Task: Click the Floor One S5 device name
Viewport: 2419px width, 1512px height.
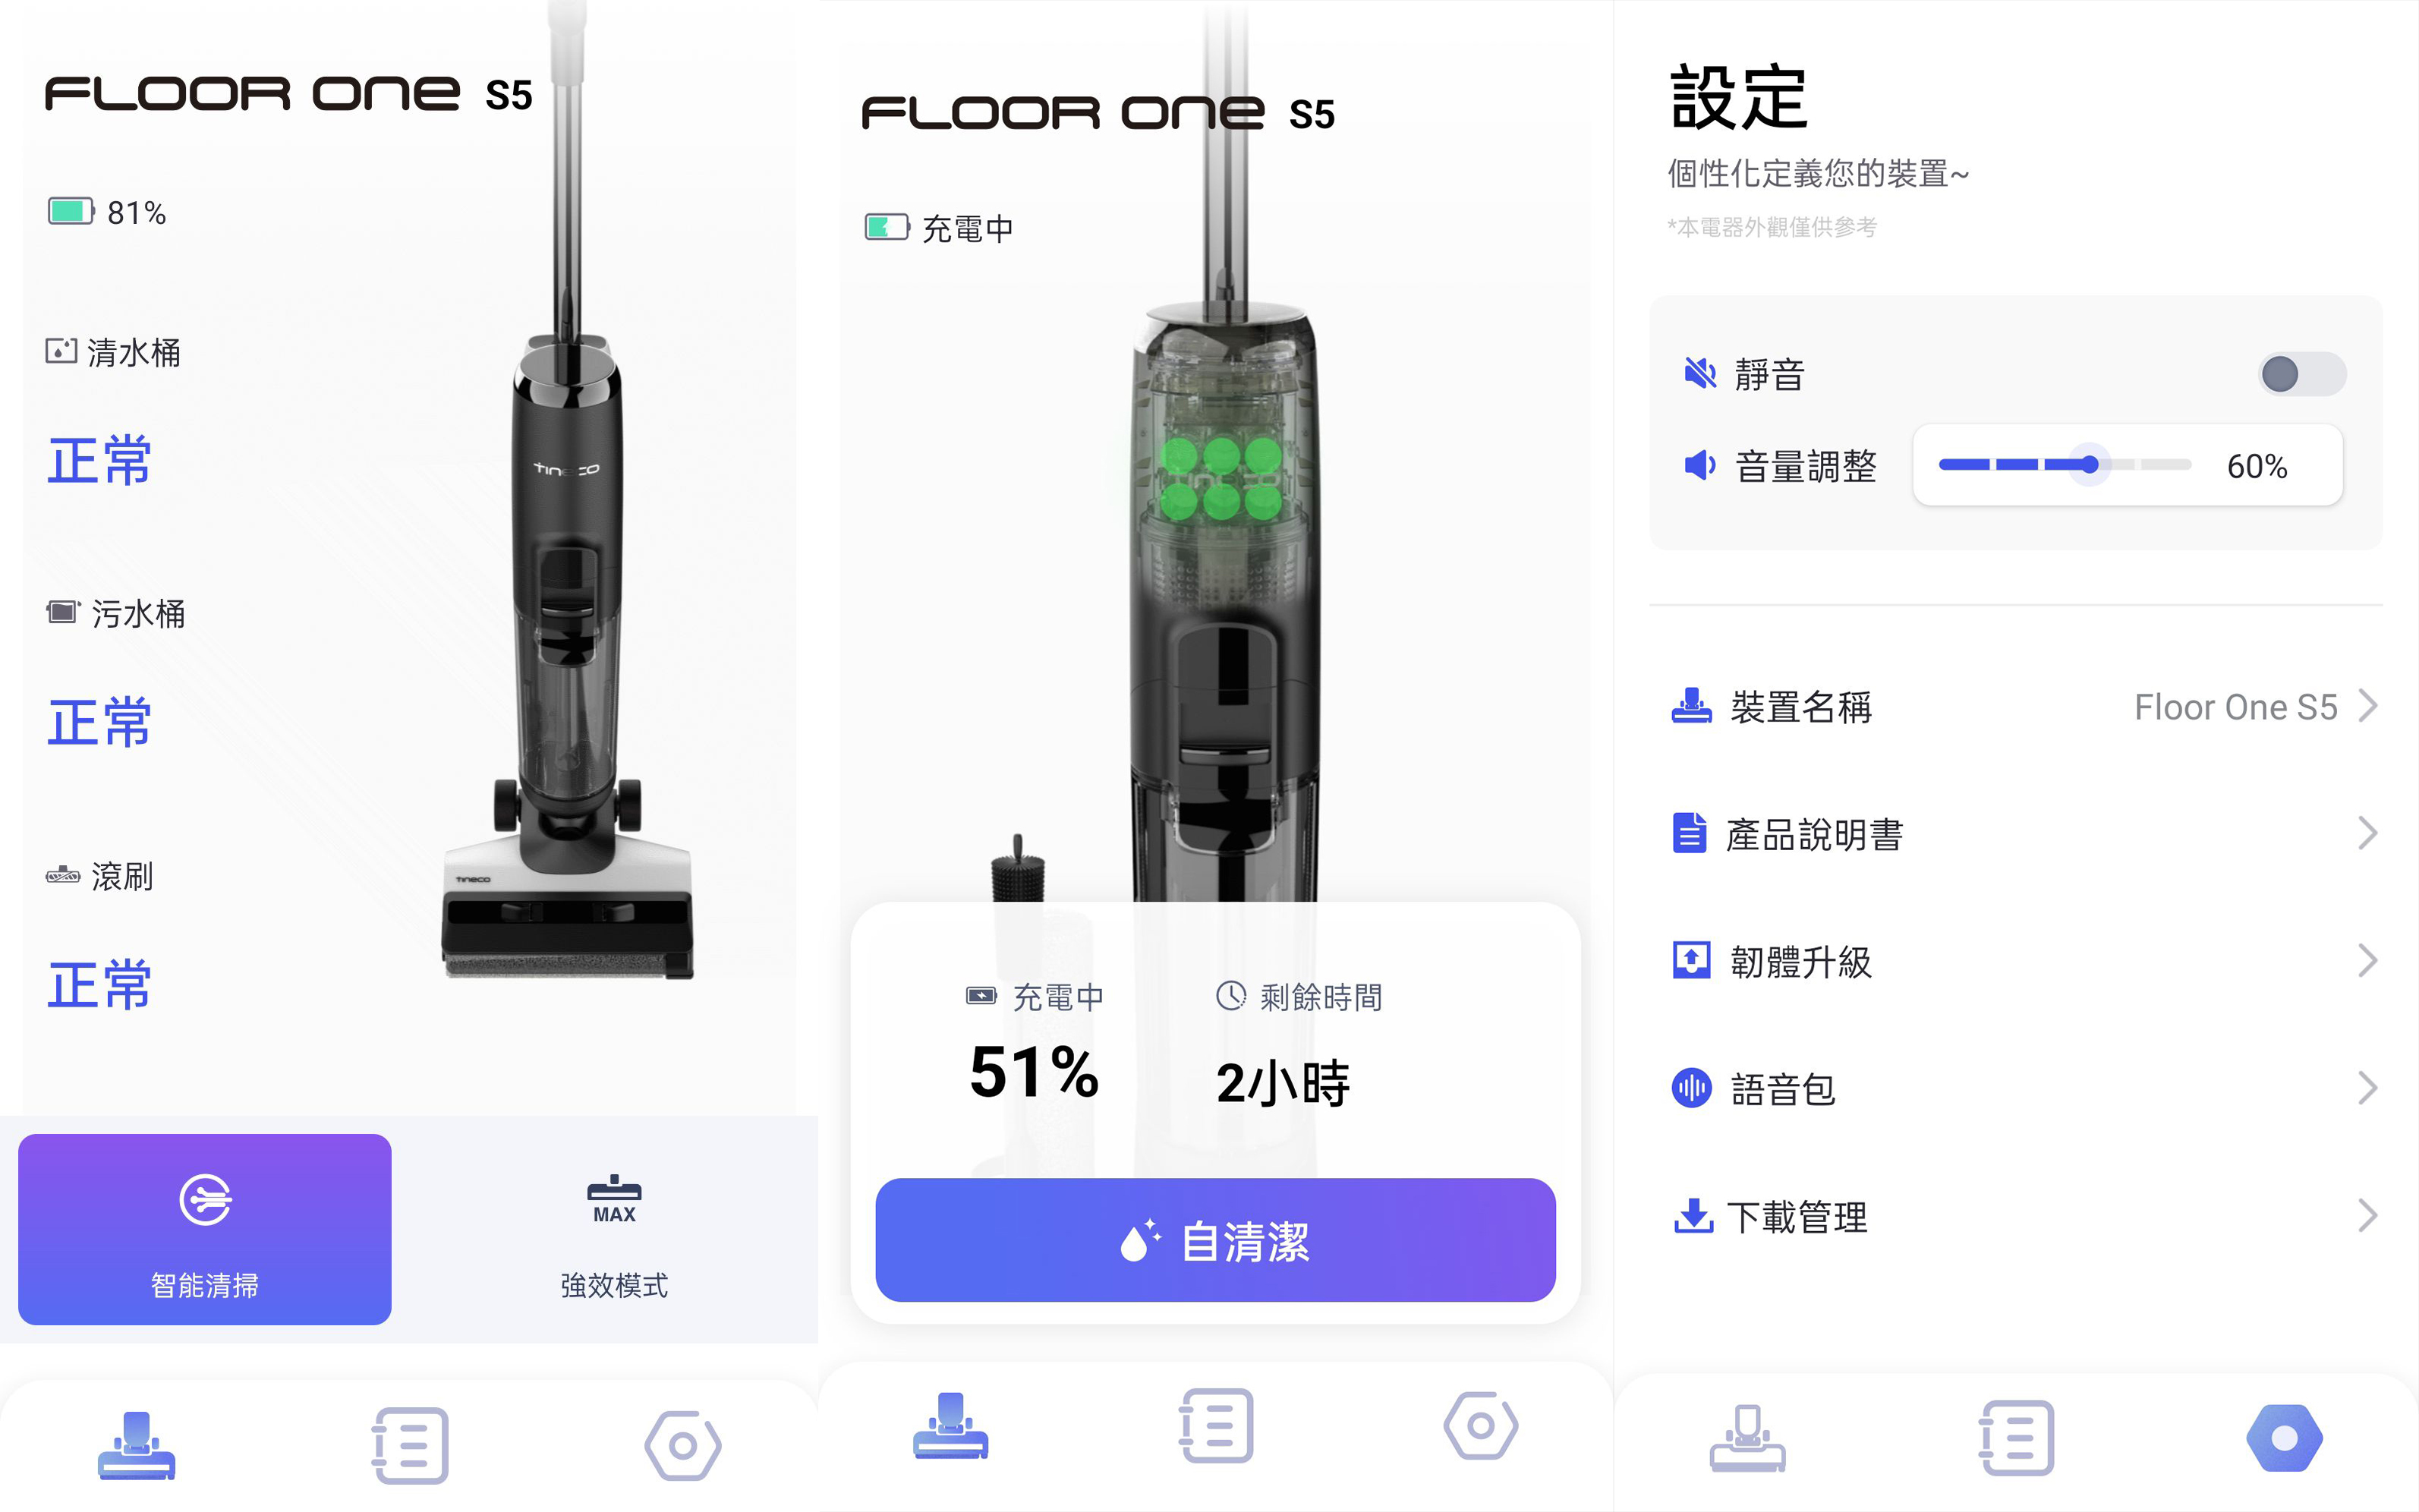Action: (x=2235, y=707)
